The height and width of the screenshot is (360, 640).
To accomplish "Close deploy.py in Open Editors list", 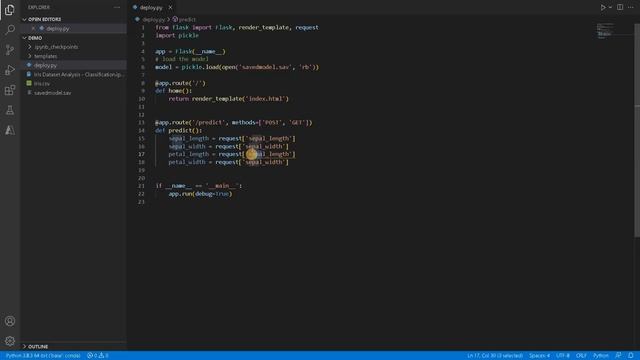I will pos(33,29).
